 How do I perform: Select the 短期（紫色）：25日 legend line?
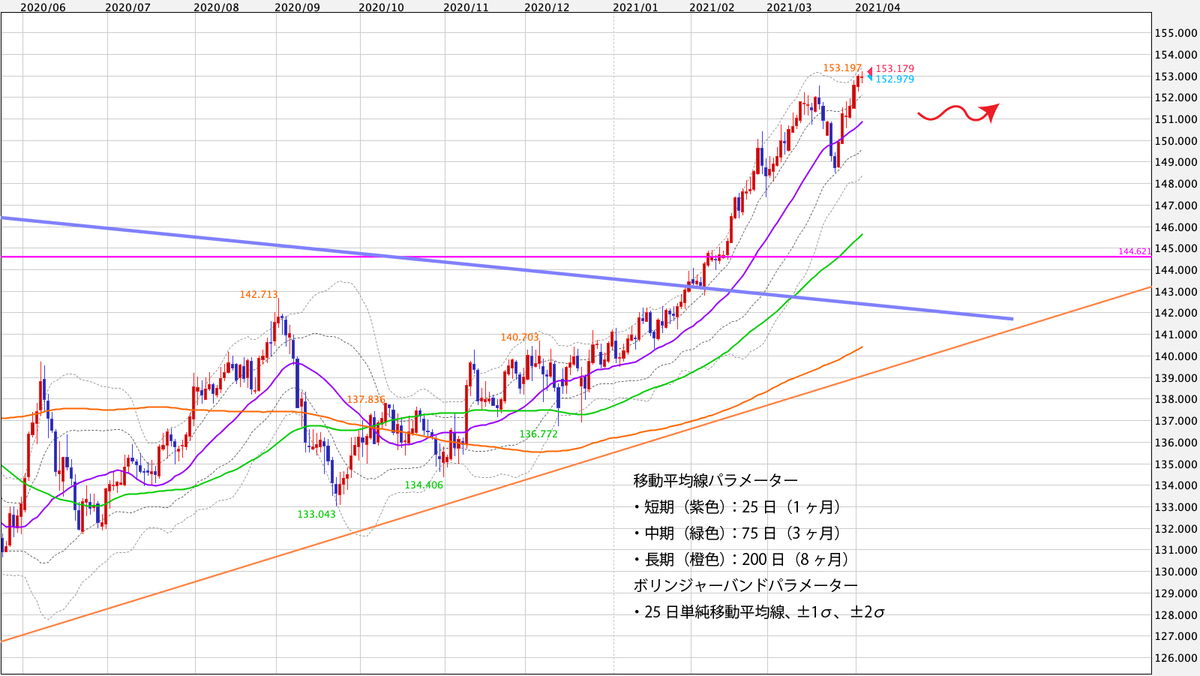point(738,506)
